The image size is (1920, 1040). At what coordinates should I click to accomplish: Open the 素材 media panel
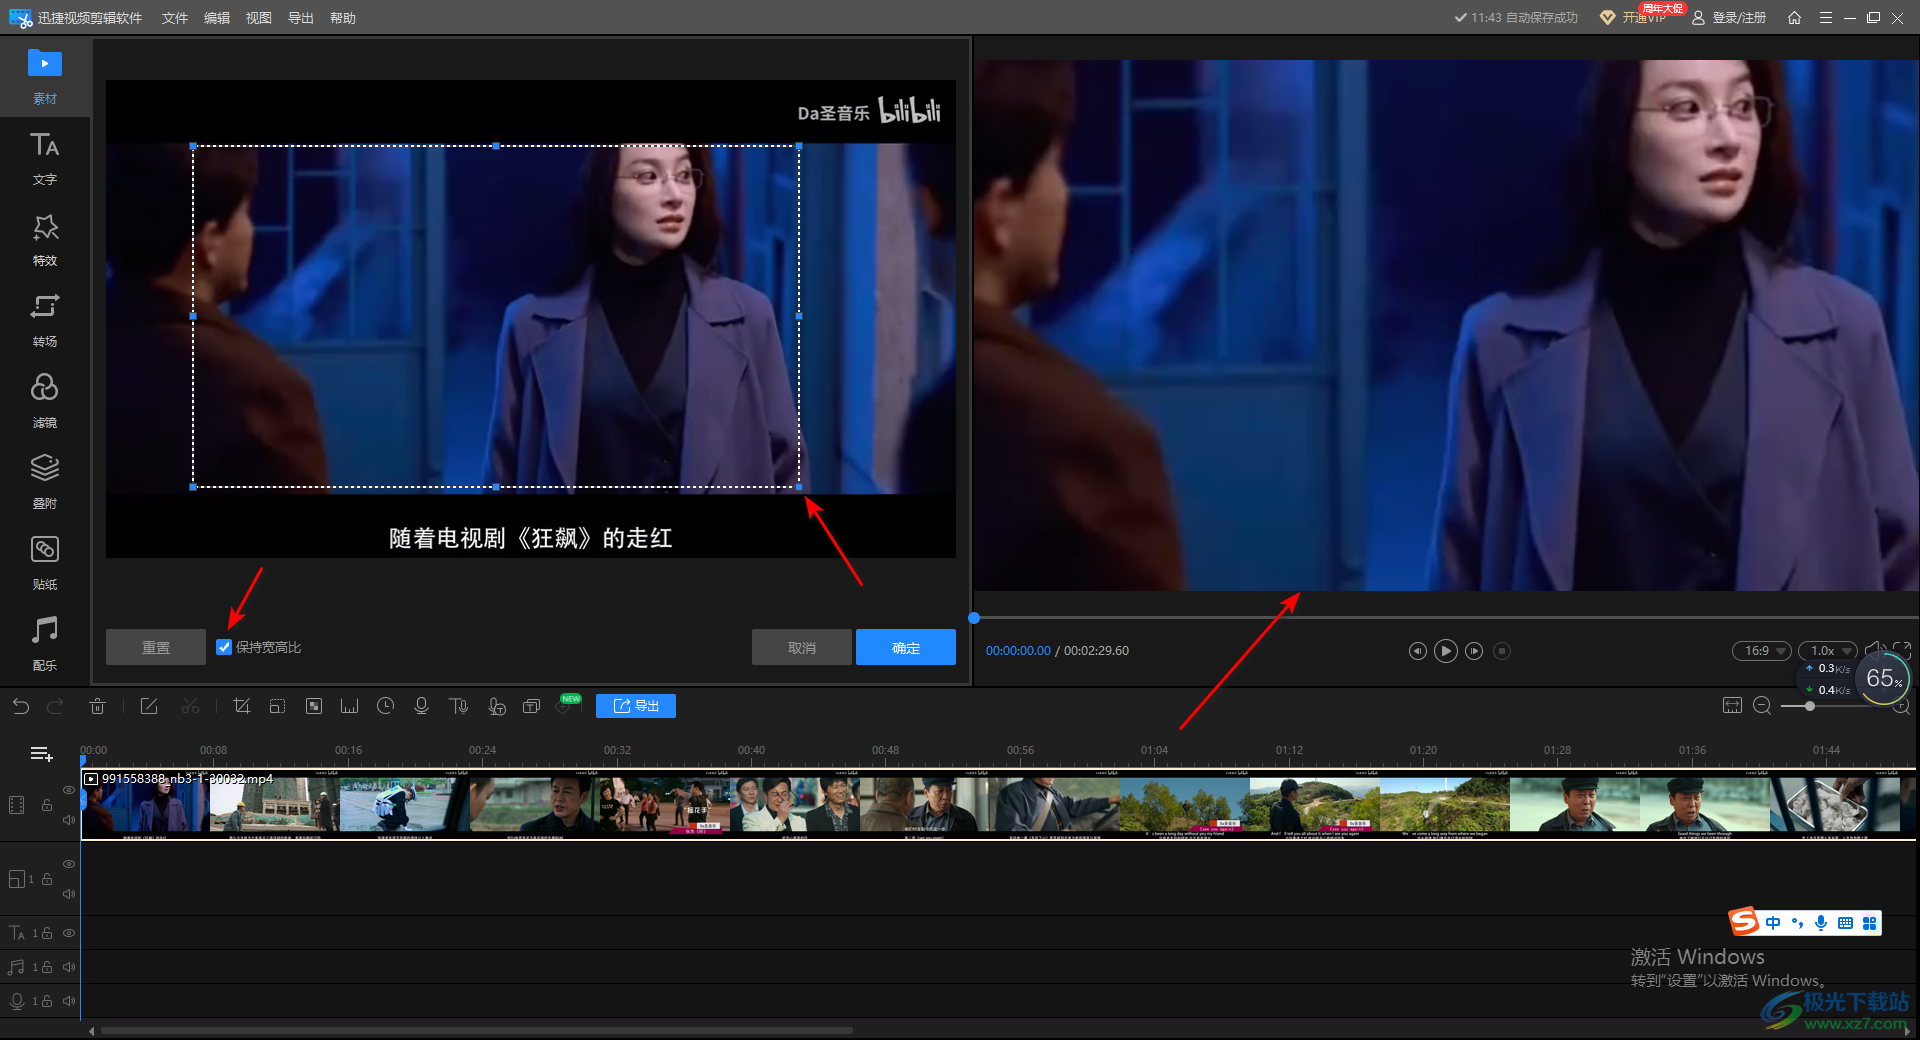point(45,76)
